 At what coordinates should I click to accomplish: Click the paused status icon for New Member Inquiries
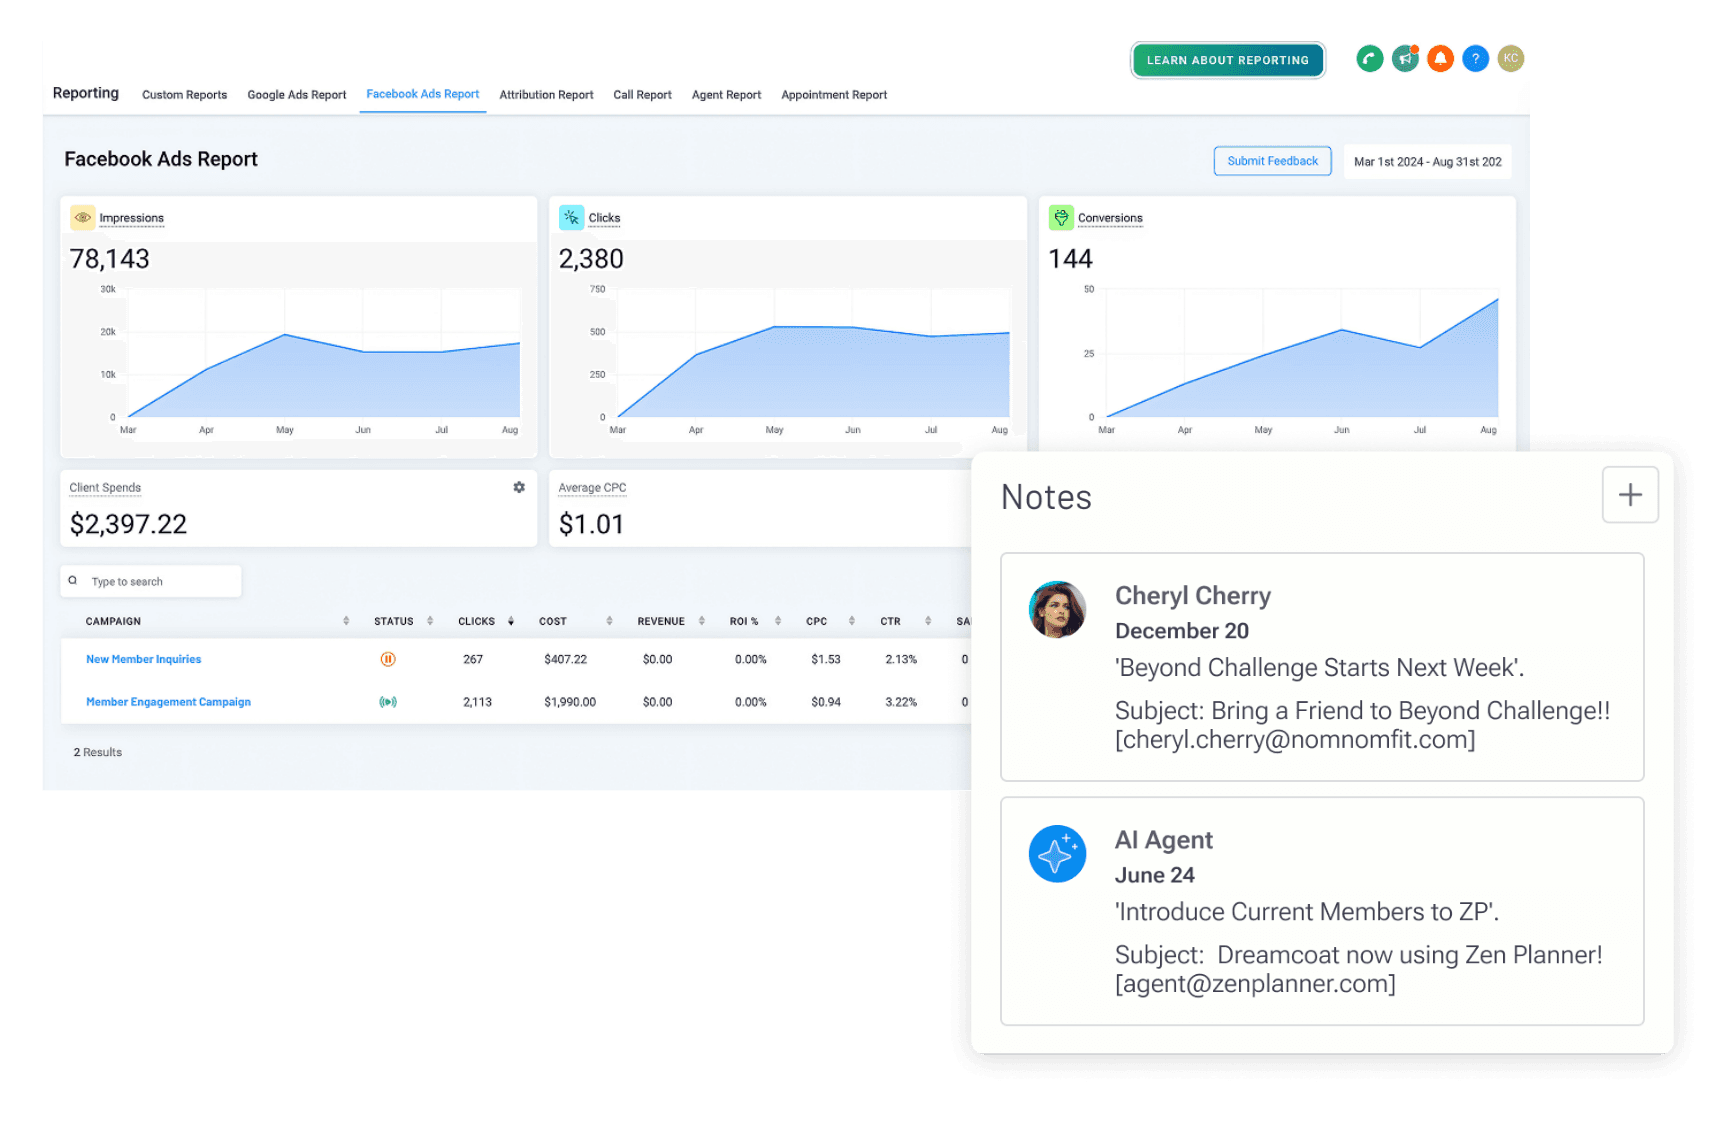[x=388, y=659]
